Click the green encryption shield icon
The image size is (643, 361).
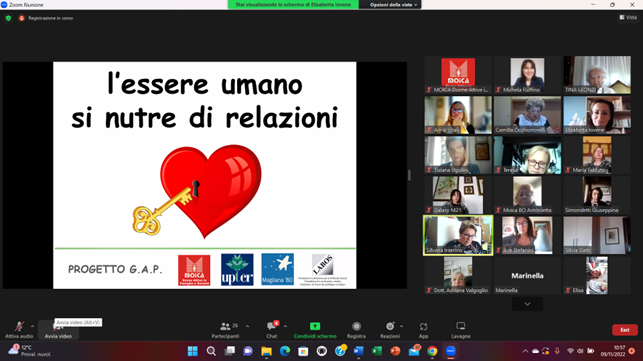(8, 18)
